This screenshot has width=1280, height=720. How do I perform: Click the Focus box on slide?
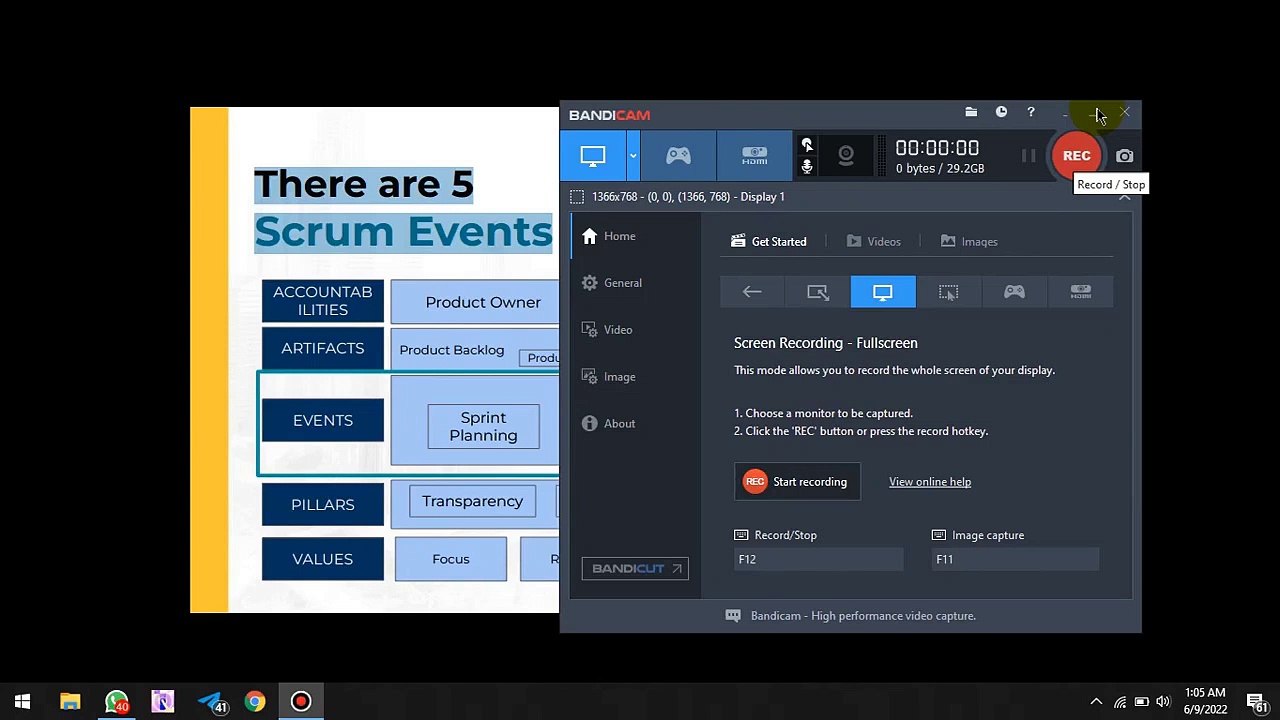click(451, 559)
